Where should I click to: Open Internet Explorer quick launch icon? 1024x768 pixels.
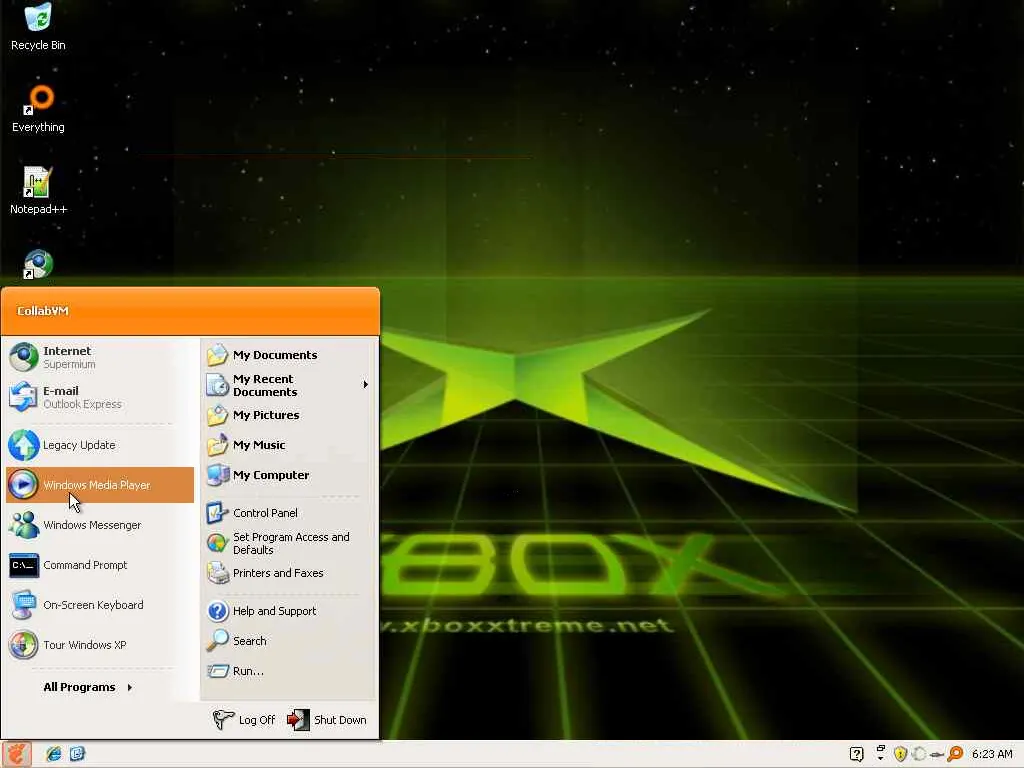54,754
